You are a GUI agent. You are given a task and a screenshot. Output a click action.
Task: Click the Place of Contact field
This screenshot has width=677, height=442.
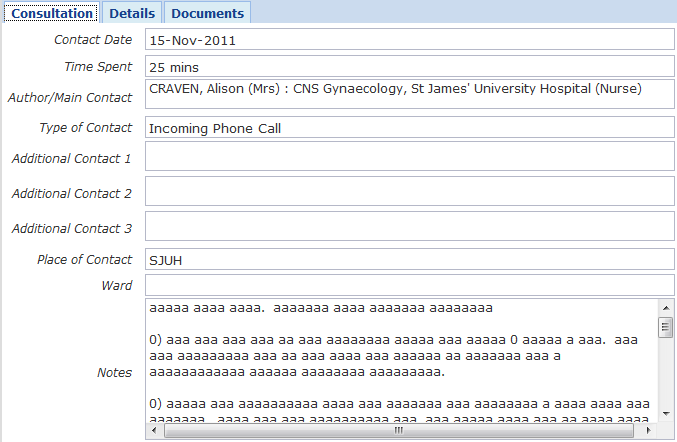pyautogui.click(x=410, y=260)
